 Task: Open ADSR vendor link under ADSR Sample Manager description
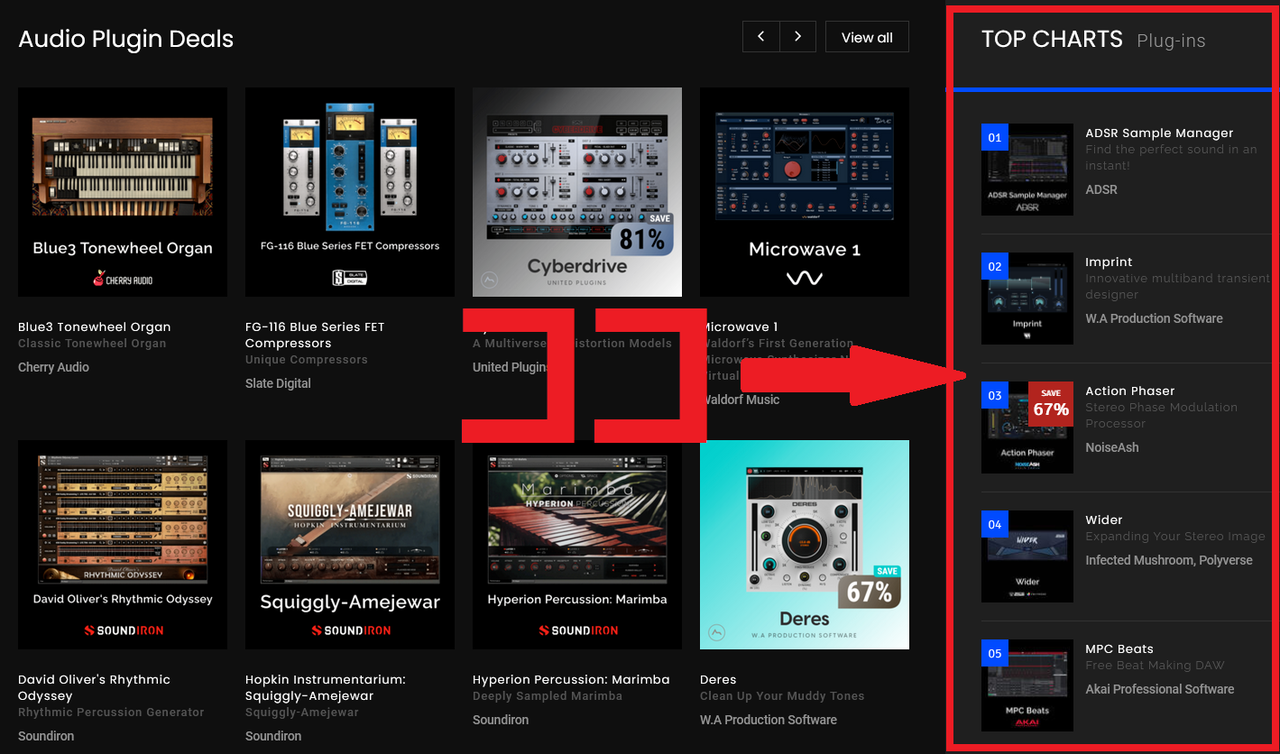pyautogui.click(x=1101, y=189)
